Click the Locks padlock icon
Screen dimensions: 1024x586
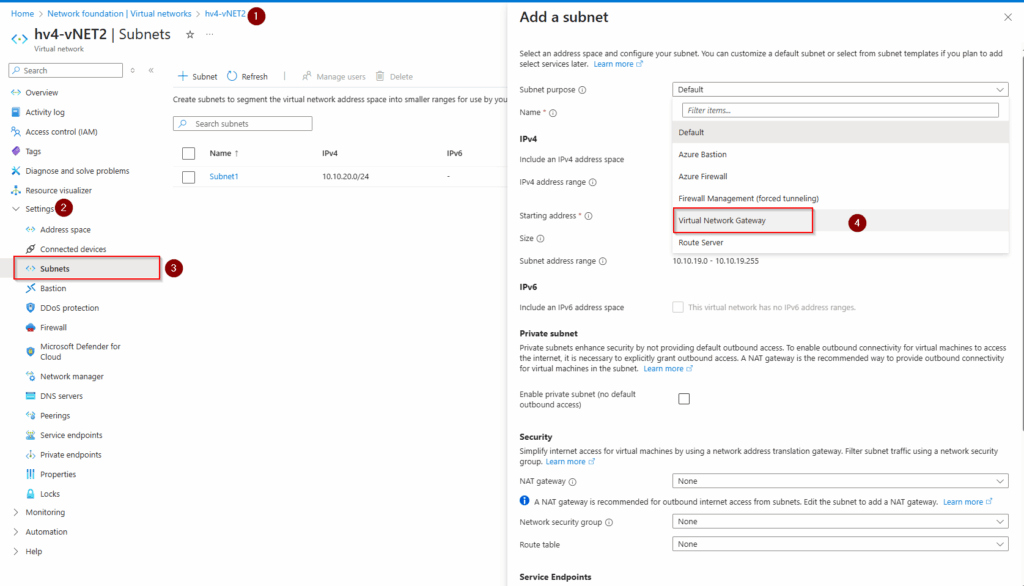30,495
